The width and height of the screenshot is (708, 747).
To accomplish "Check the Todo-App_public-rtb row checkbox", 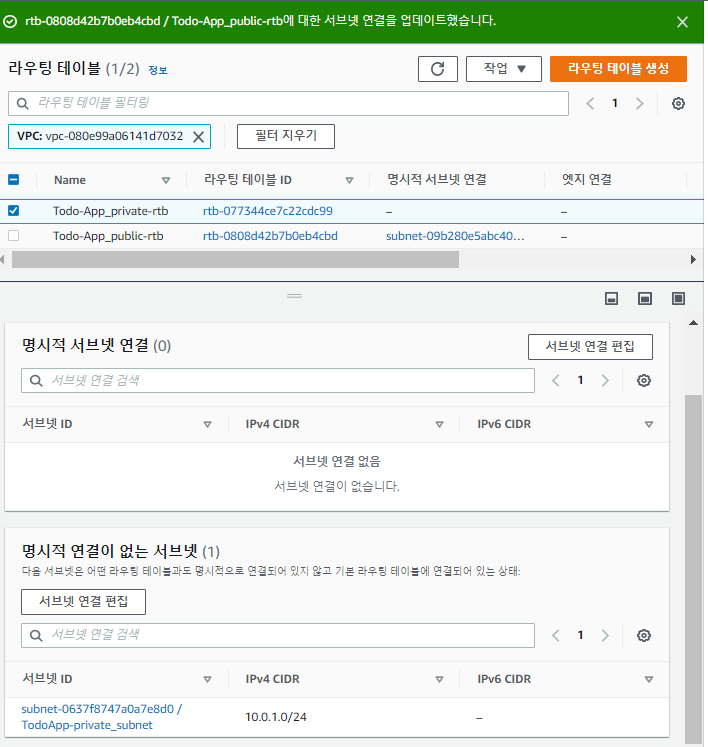I will 13,236.
